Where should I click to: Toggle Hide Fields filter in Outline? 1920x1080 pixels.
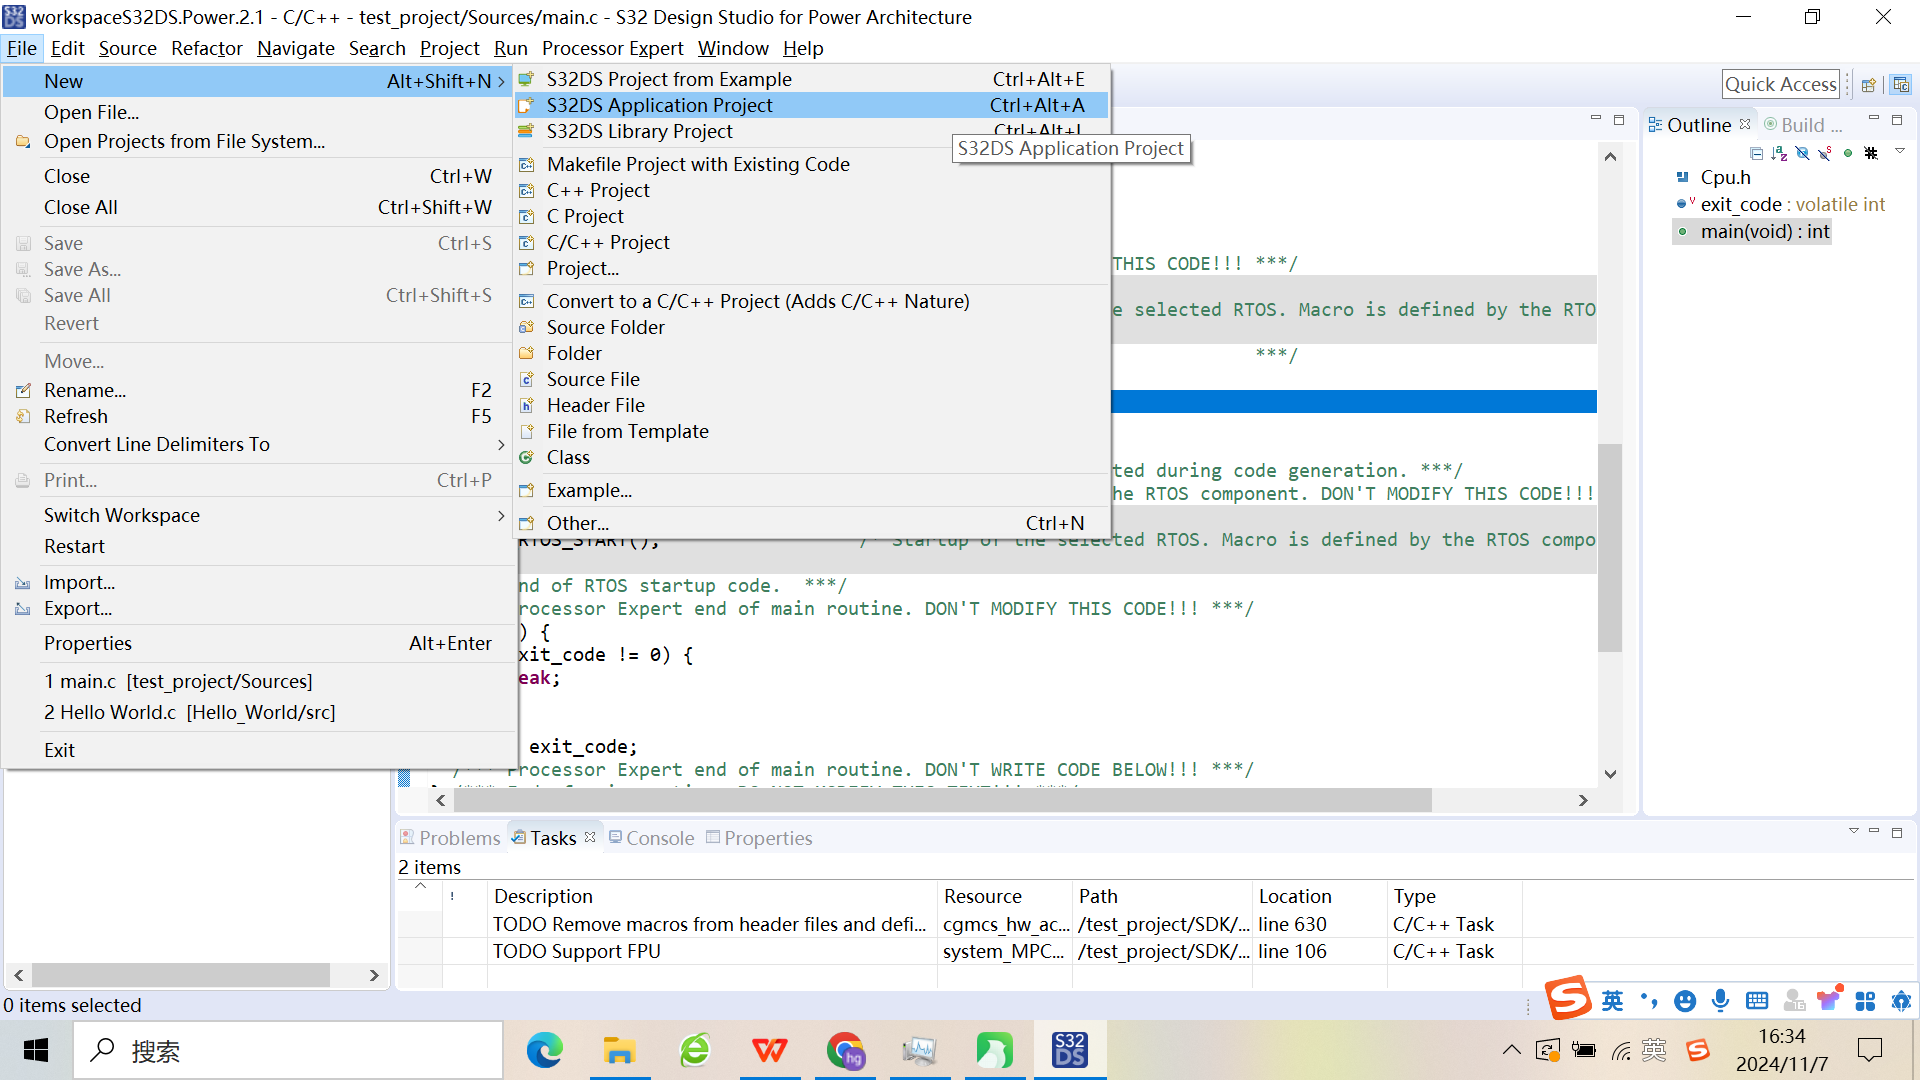pos(1802,153)
